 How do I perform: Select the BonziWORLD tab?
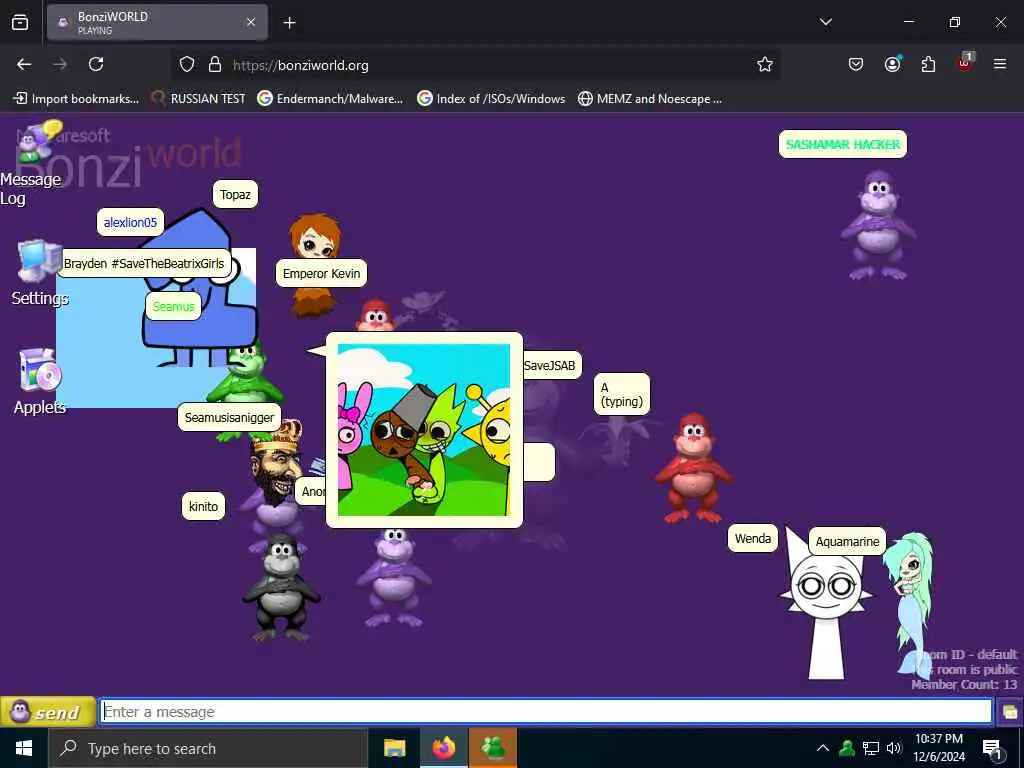tap(157, 22)
